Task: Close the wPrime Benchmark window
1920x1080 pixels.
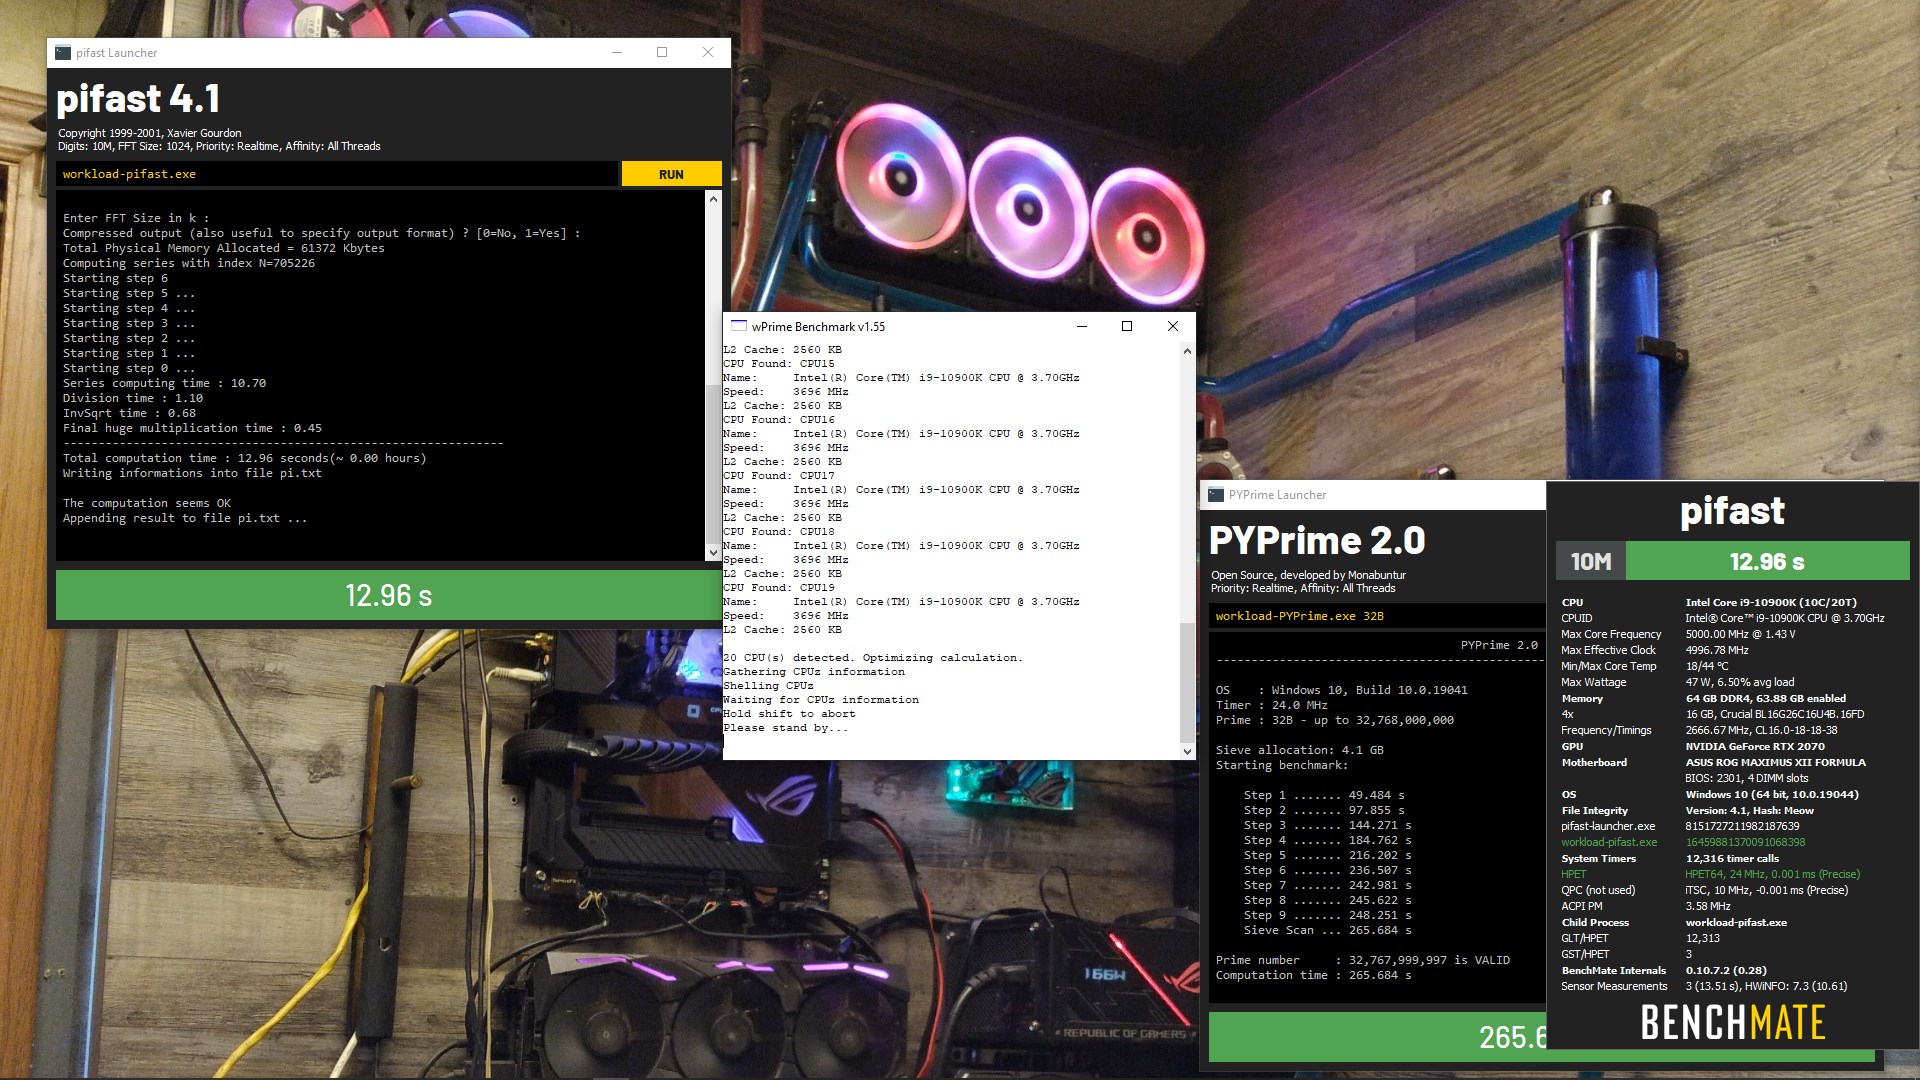Action: [x=1173, y=326]
